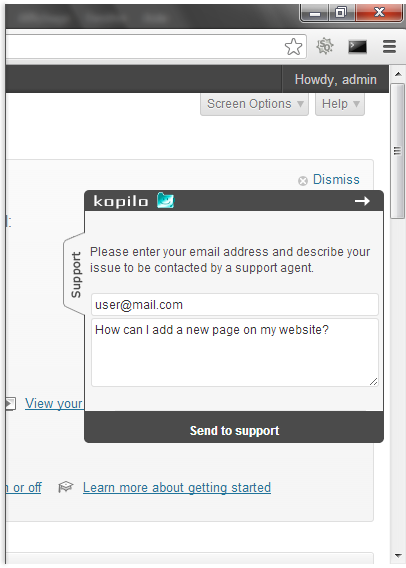Bookmark page with the star icon
406x568 pixels.
[x=293, y=47]
